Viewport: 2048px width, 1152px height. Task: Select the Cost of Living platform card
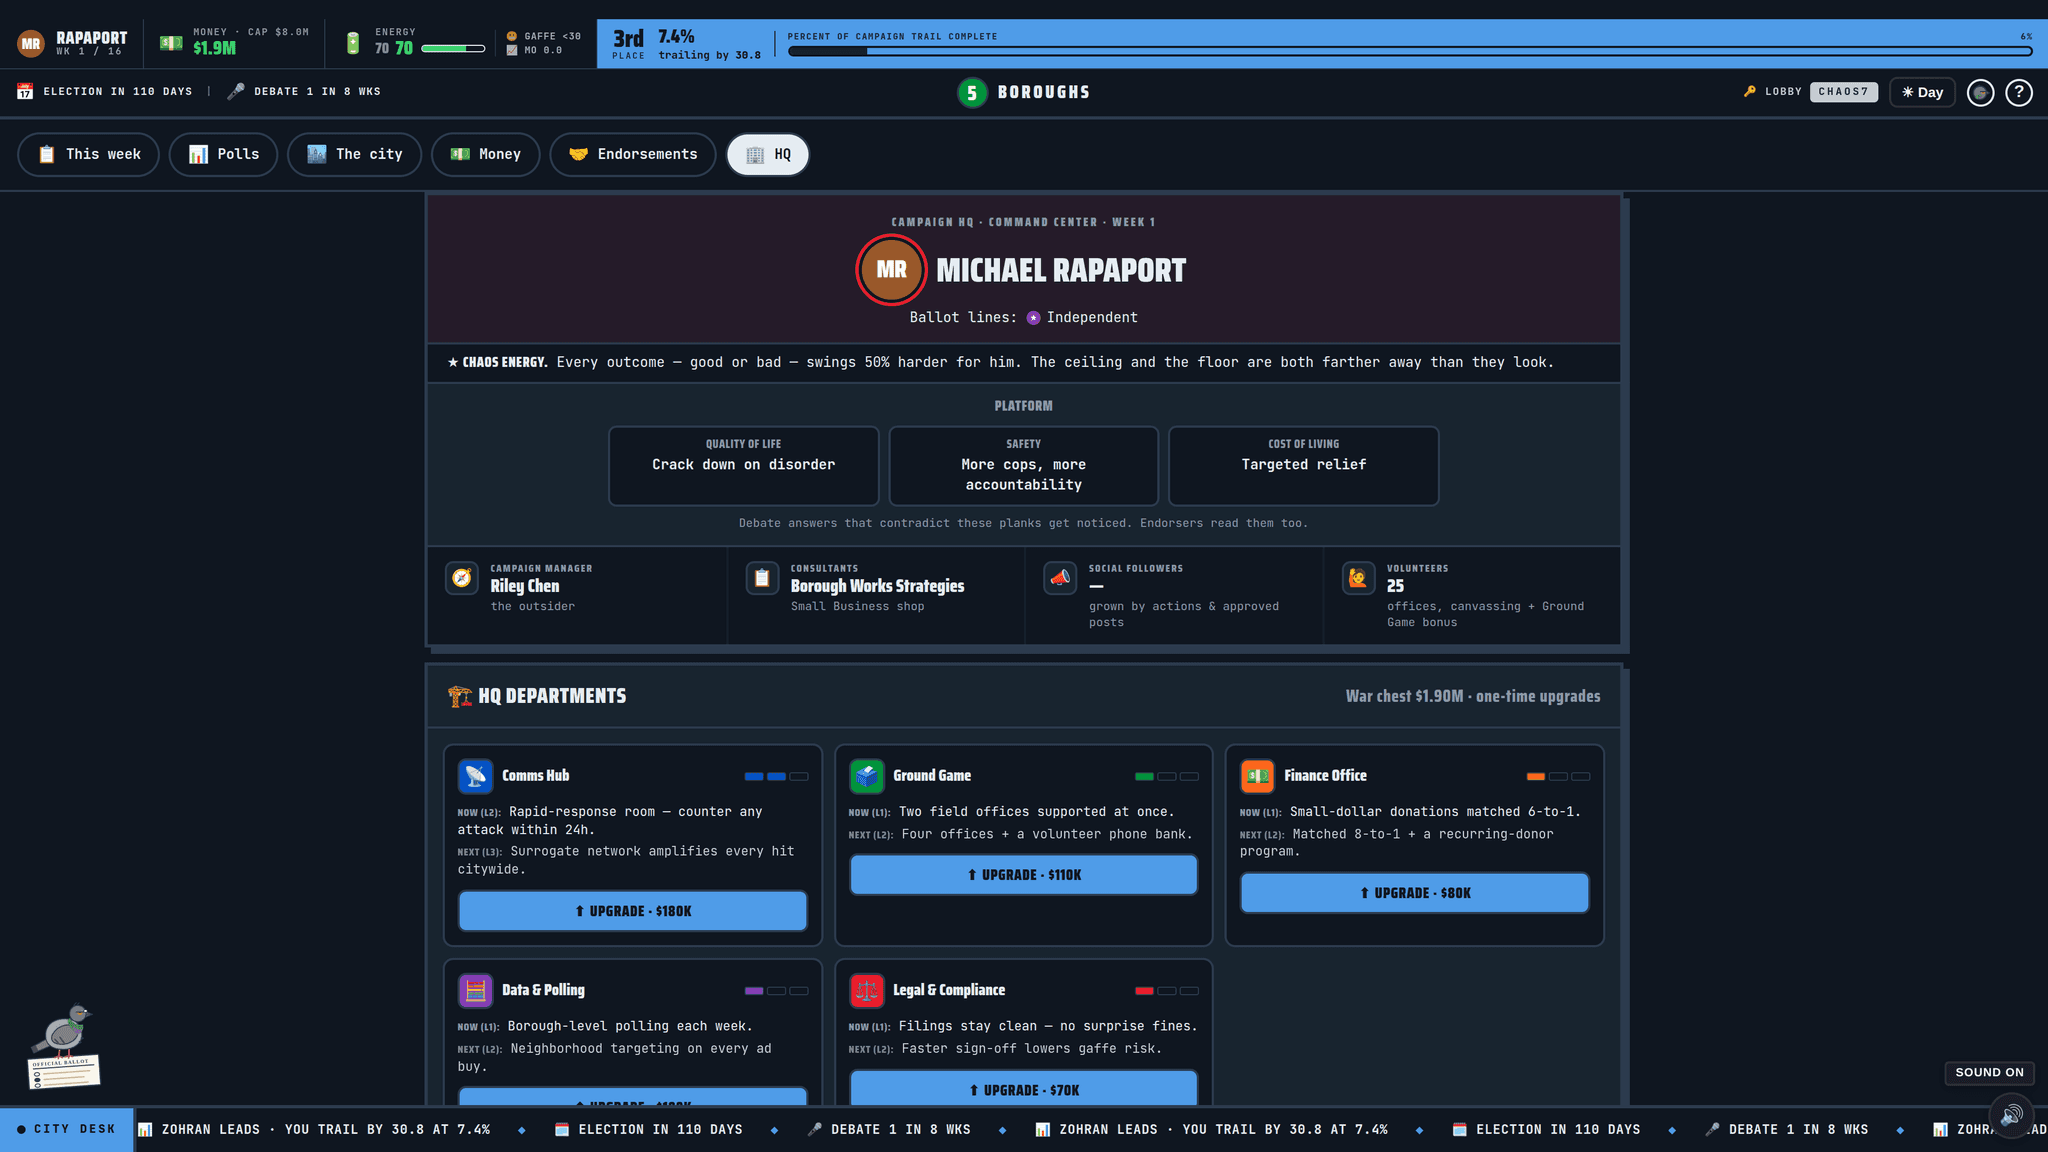1303,466
